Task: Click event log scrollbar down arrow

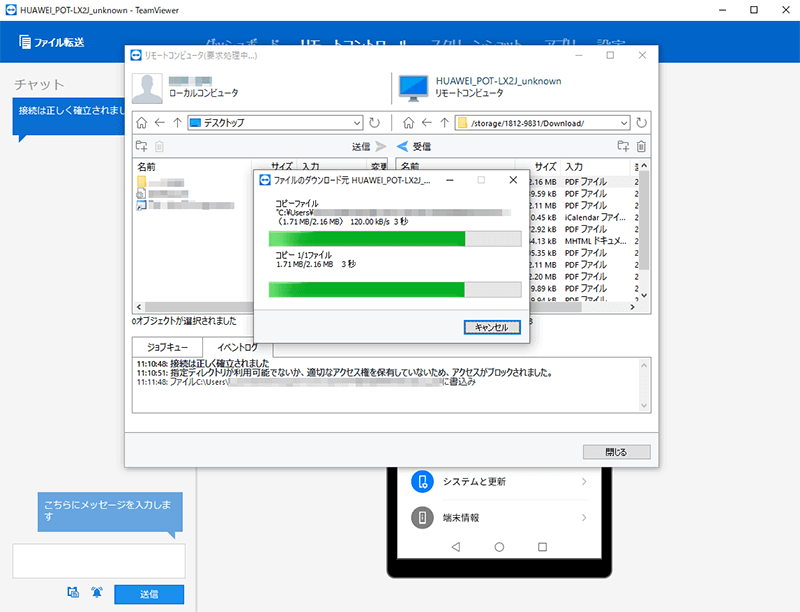Action: [644, 405]
